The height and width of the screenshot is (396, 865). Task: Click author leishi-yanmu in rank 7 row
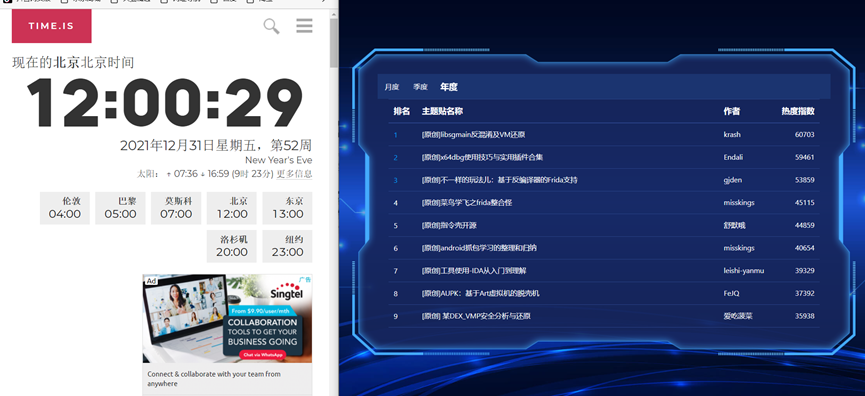click(744, 271)
